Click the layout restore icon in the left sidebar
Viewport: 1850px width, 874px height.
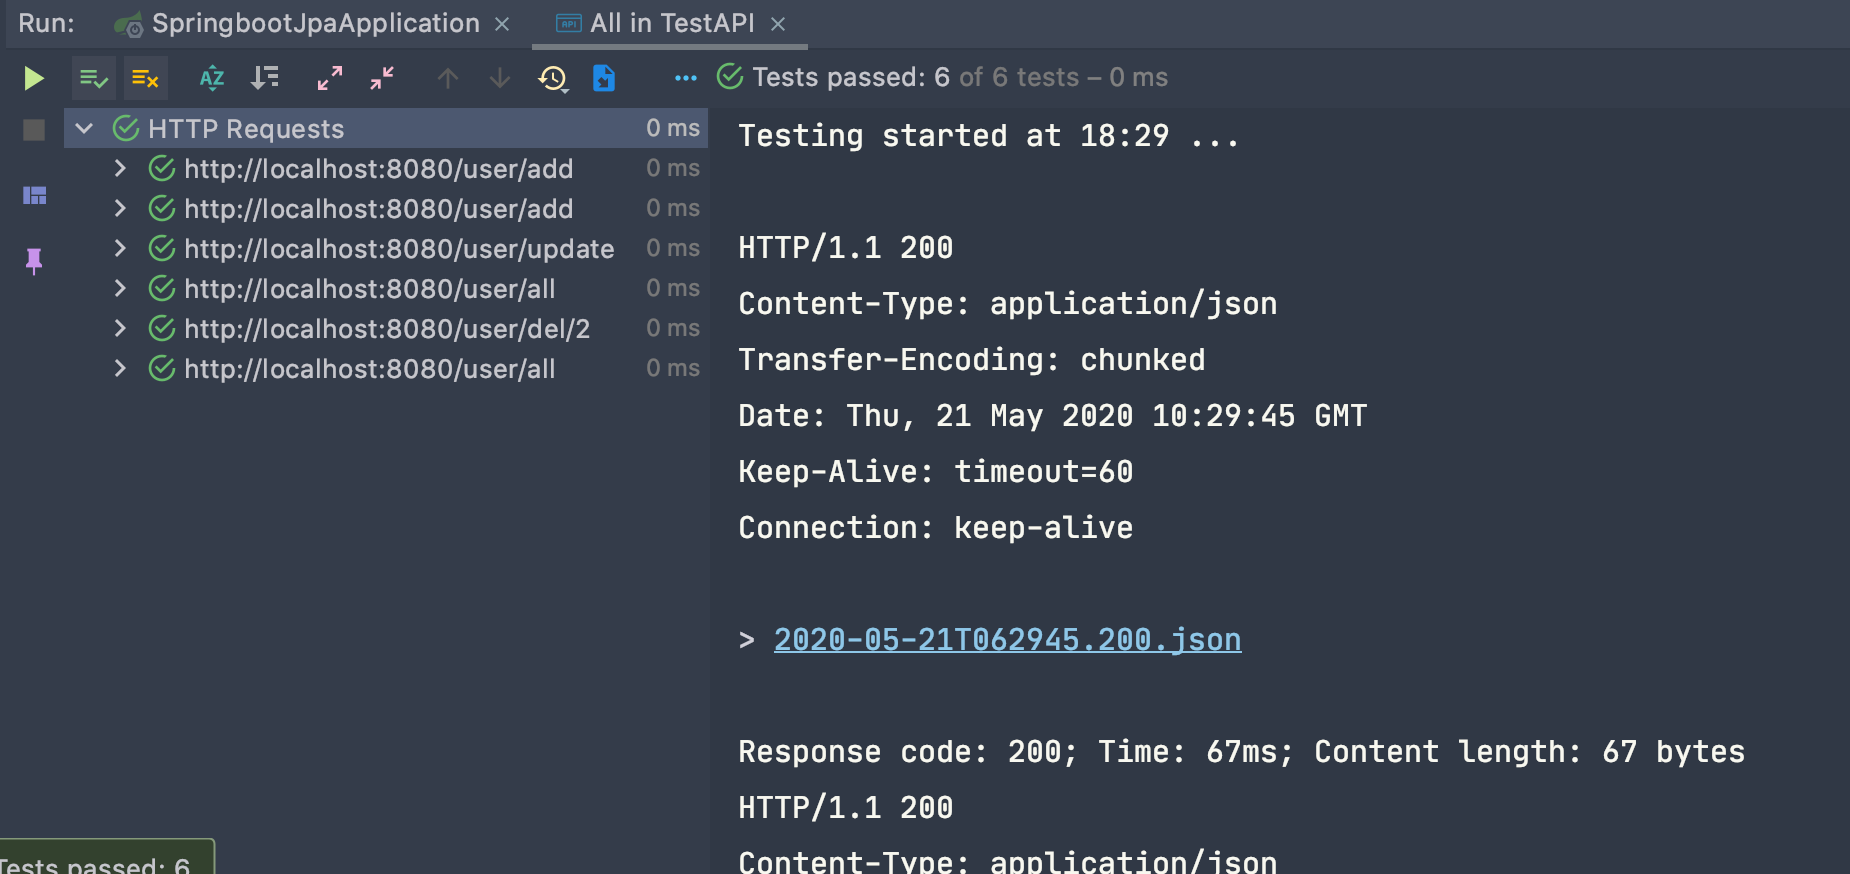click(34, 195)
